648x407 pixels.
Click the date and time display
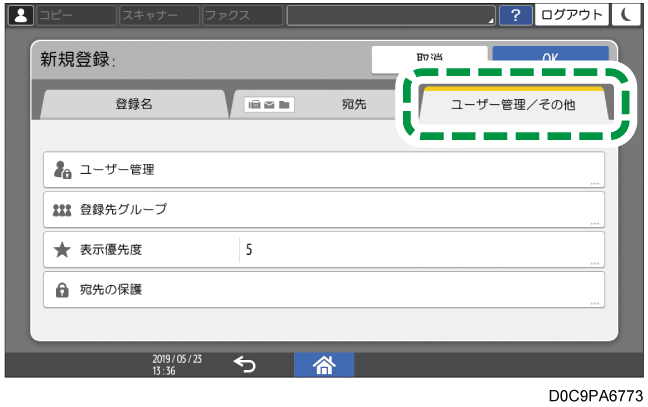(x=177, y=364)
